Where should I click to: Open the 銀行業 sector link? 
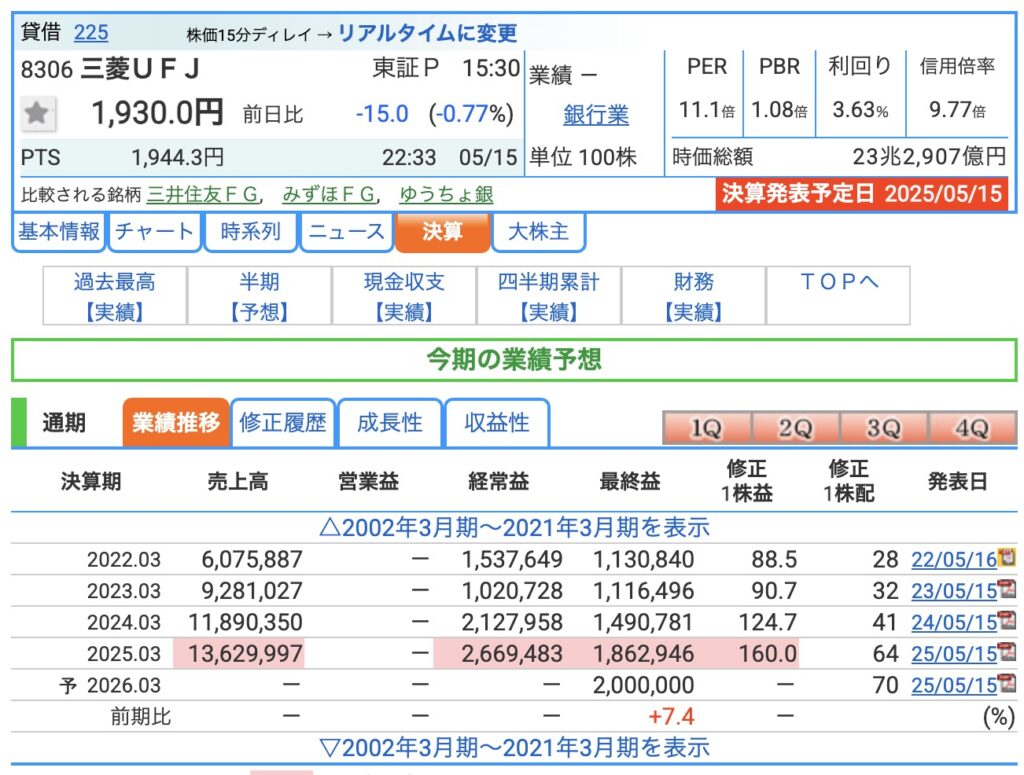click(x=596, y=115)
